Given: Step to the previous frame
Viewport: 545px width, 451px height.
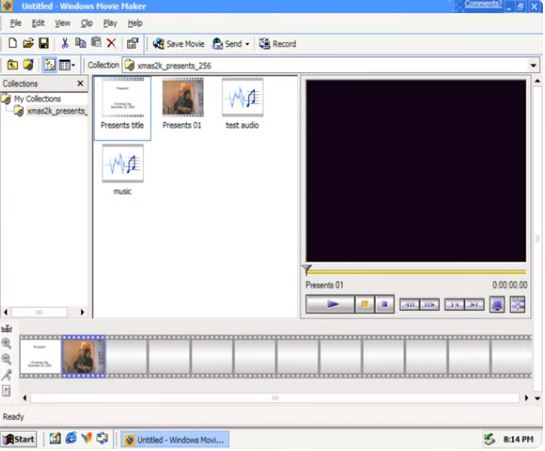Looking at the screenshot, I should tap(410, 305).
